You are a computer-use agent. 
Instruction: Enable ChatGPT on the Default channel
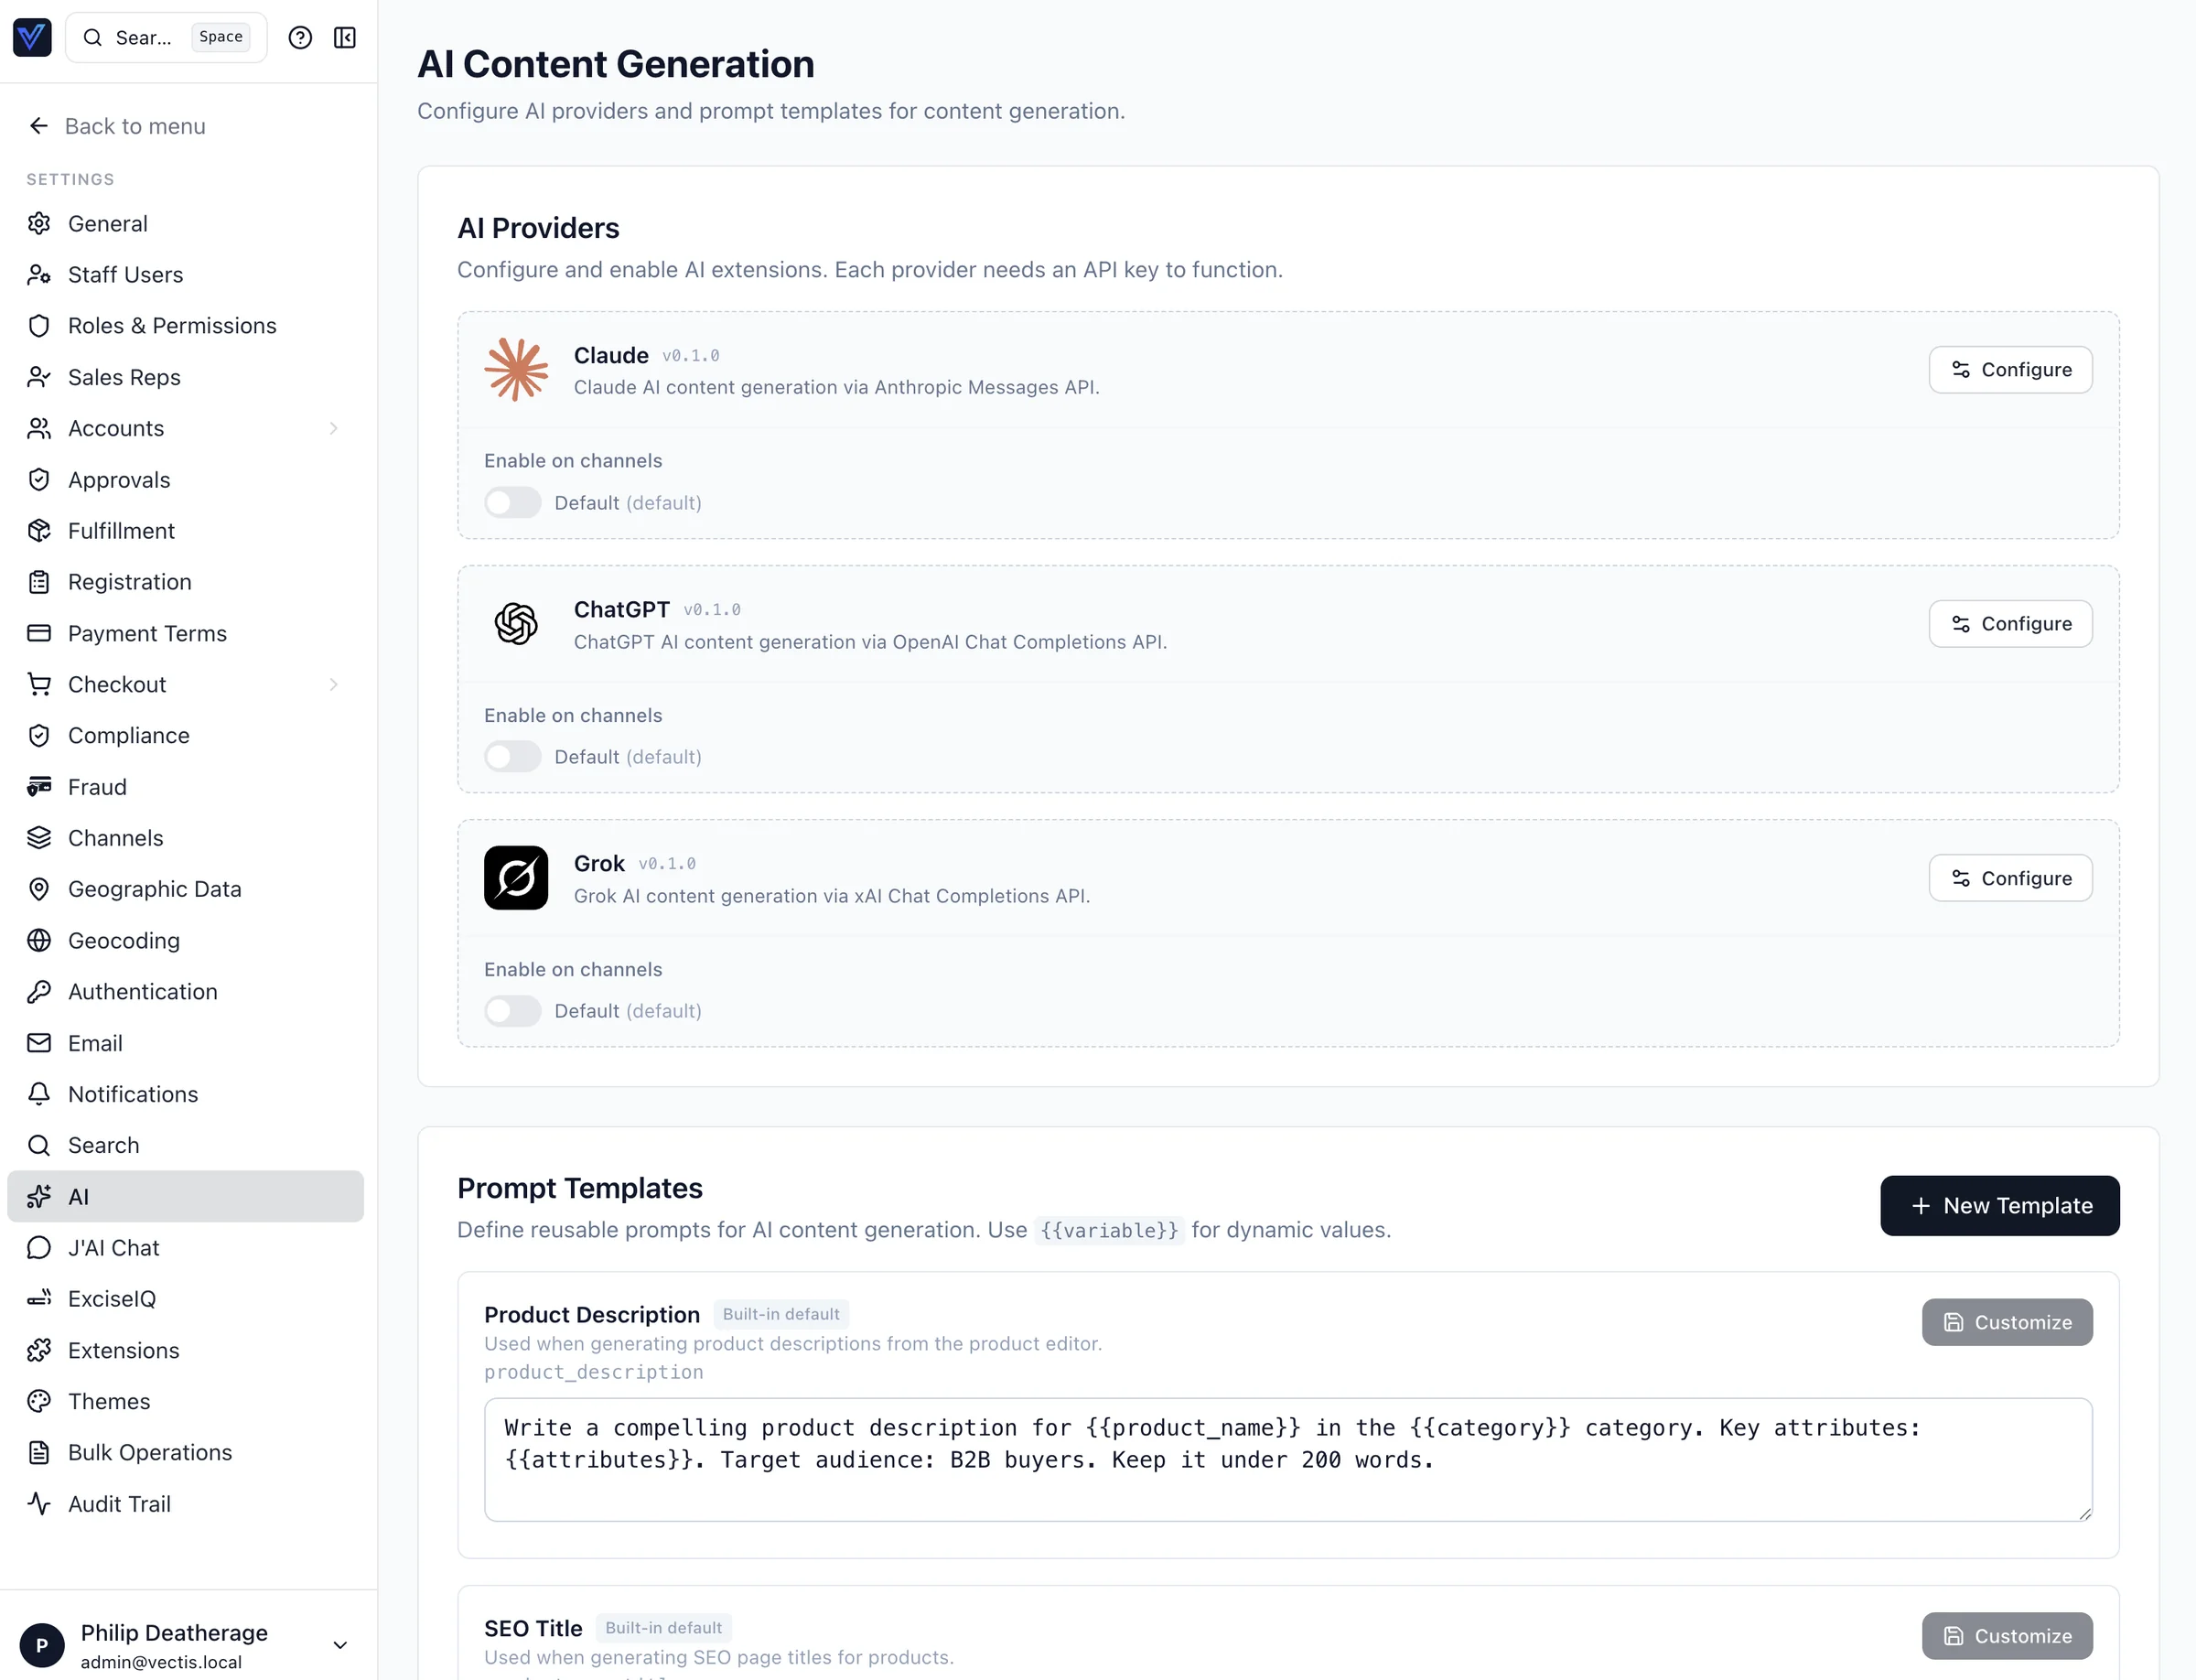pos(512,756)
